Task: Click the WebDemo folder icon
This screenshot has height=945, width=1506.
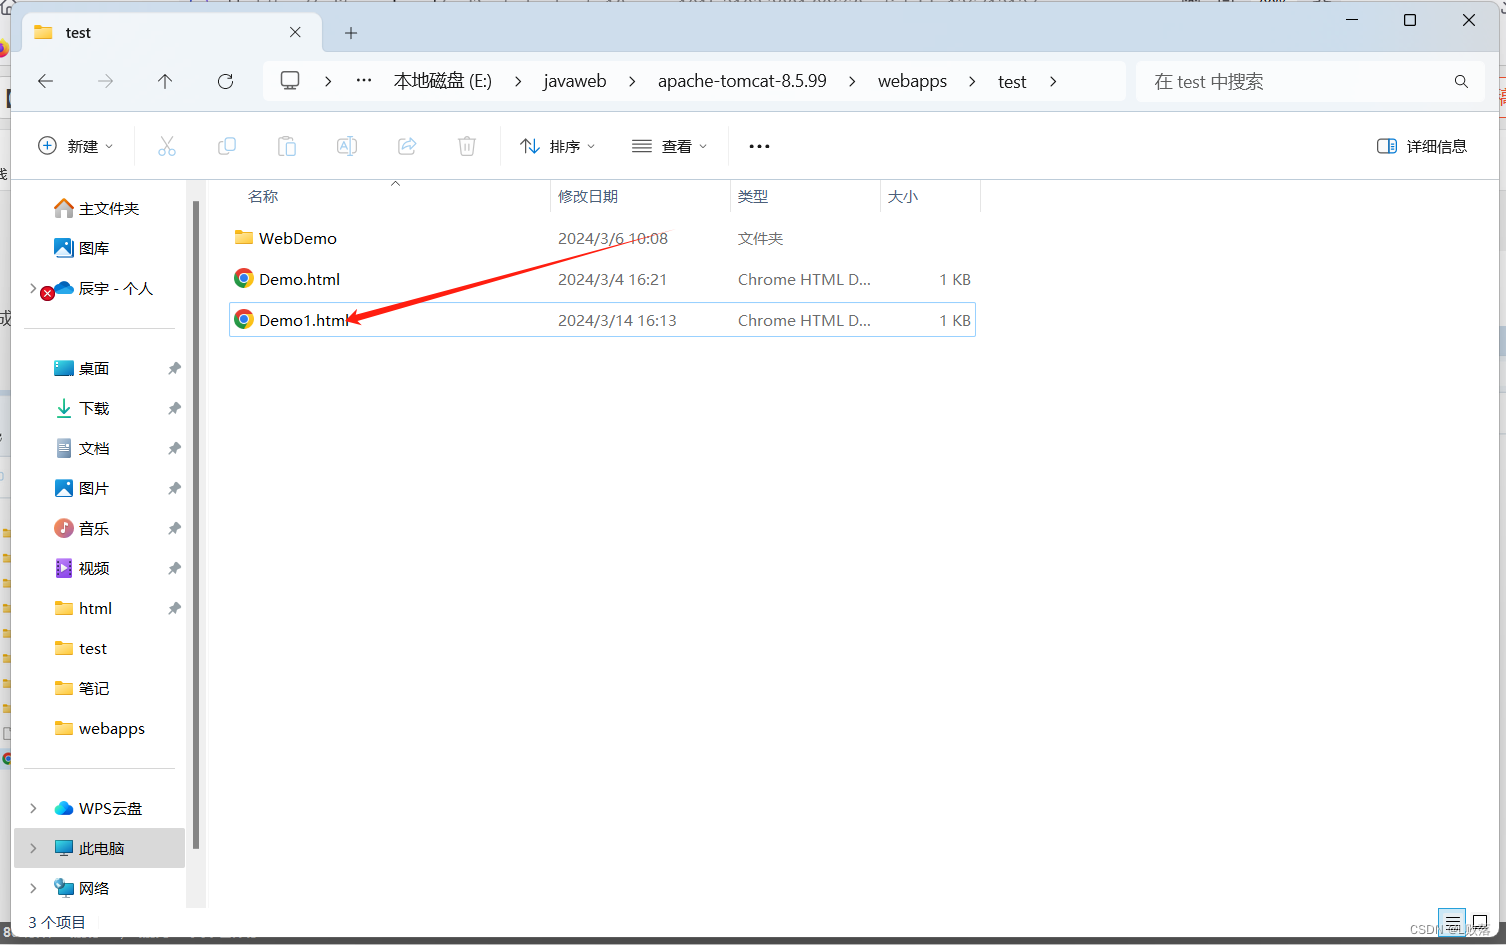Action: (244, 237)
